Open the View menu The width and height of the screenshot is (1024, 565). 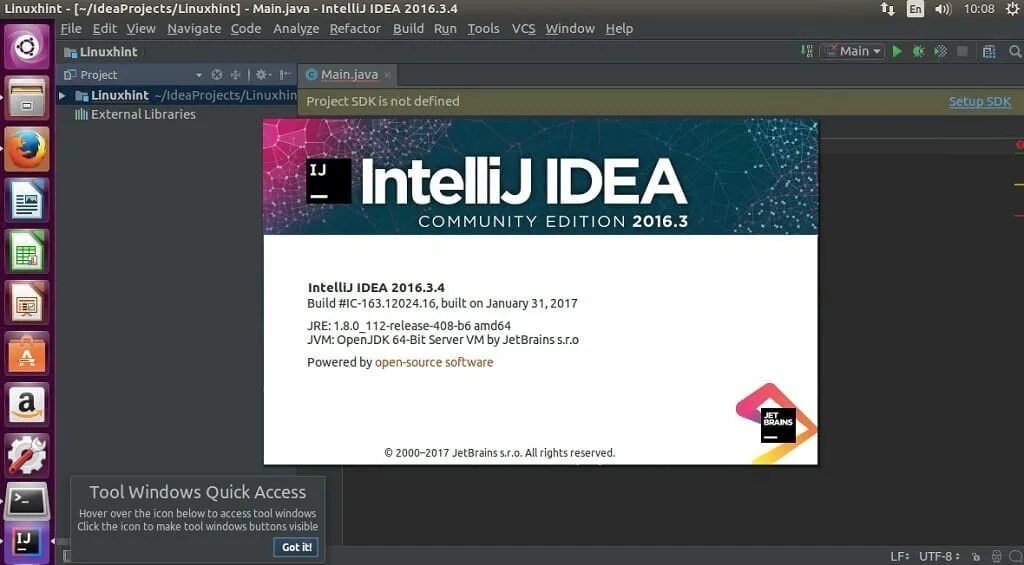[x=141, y=29]
